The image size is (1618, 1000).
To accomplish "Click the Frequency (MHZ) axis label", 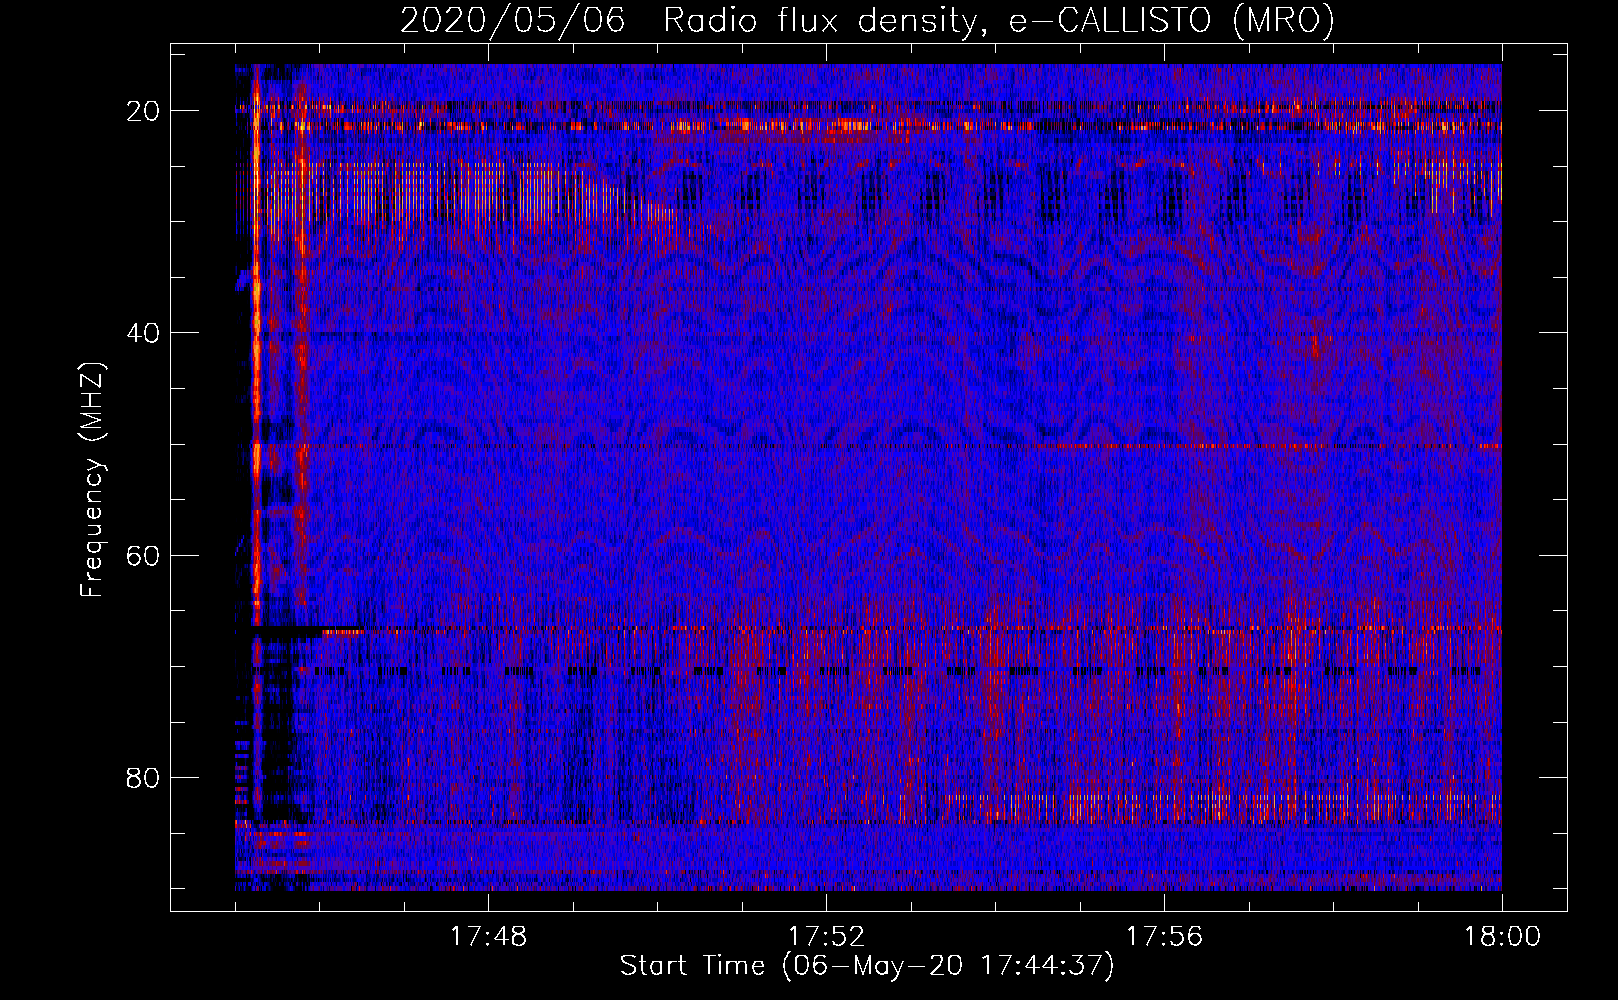I will 92,480.
